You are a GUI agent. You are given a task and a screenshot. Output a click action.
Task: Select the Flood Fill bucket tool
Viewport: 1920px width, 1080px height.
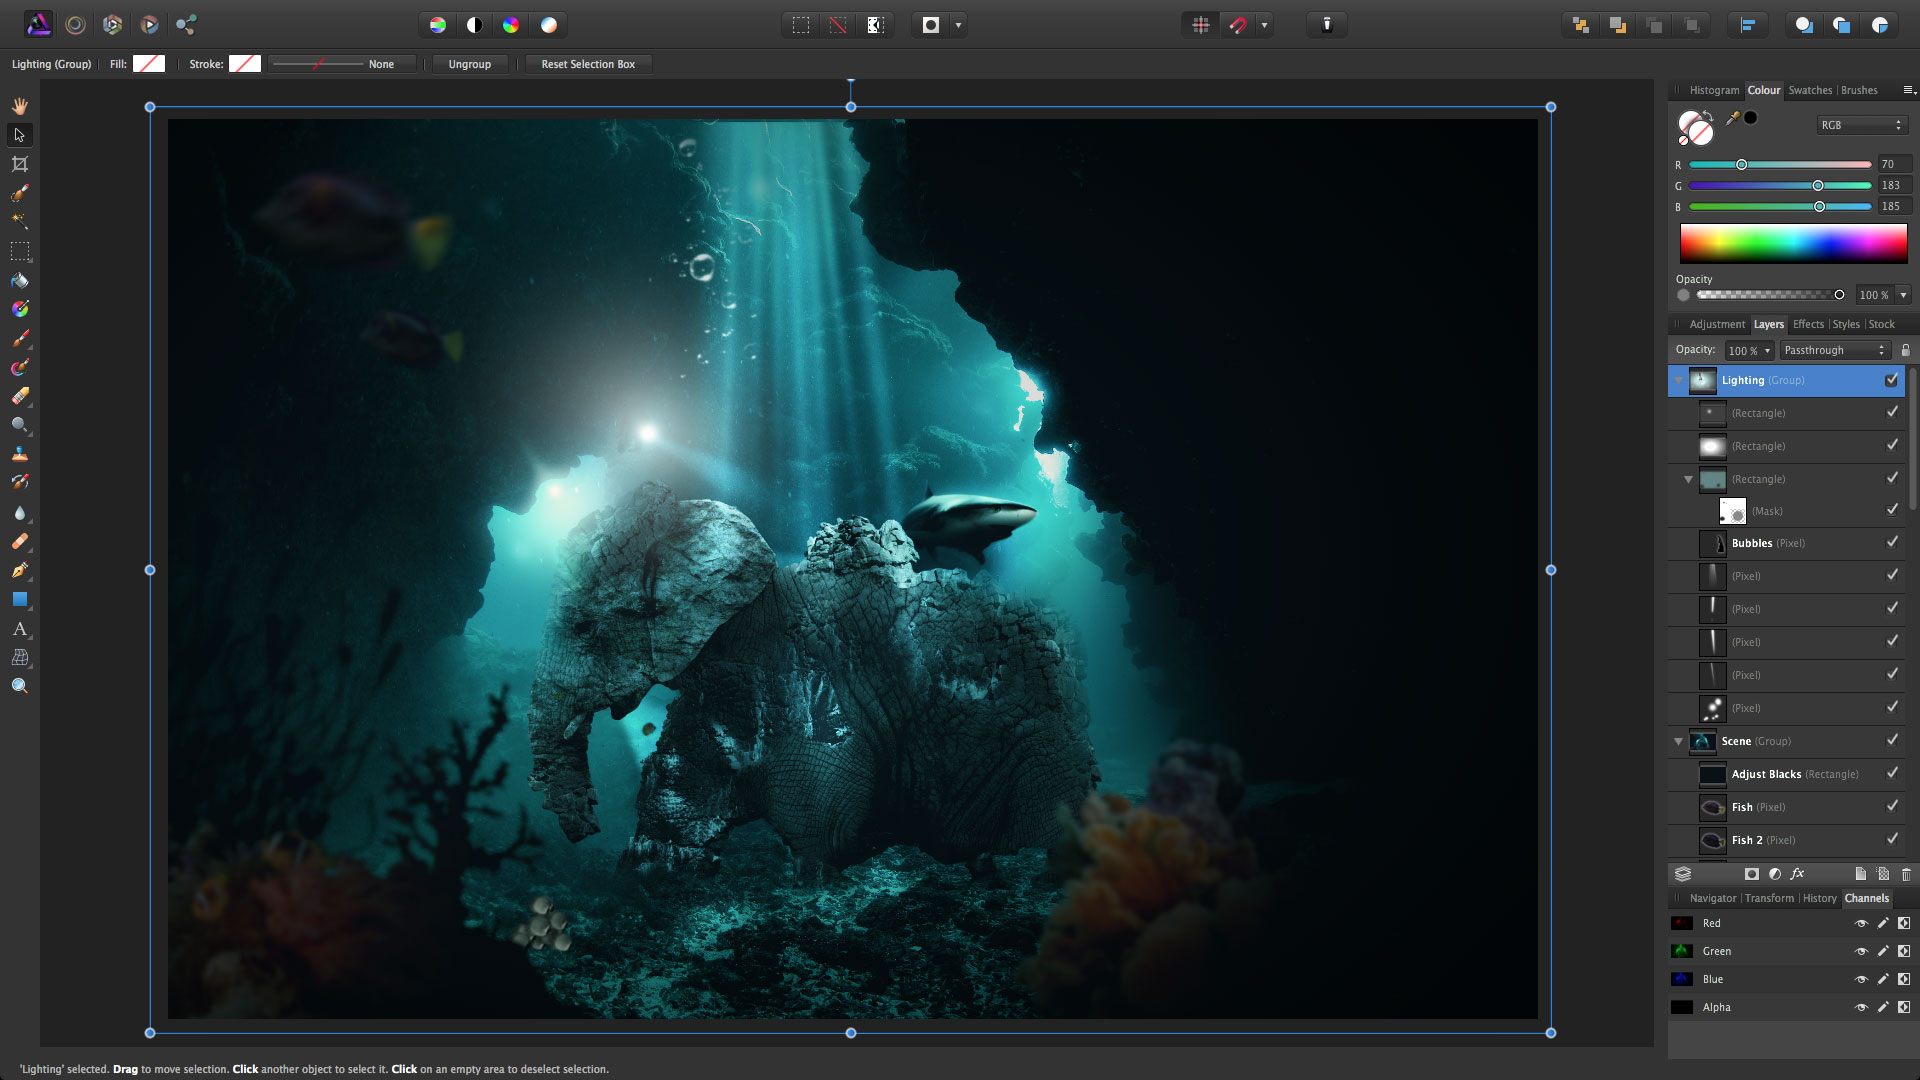pyautogui.click(x=20, y=280)
